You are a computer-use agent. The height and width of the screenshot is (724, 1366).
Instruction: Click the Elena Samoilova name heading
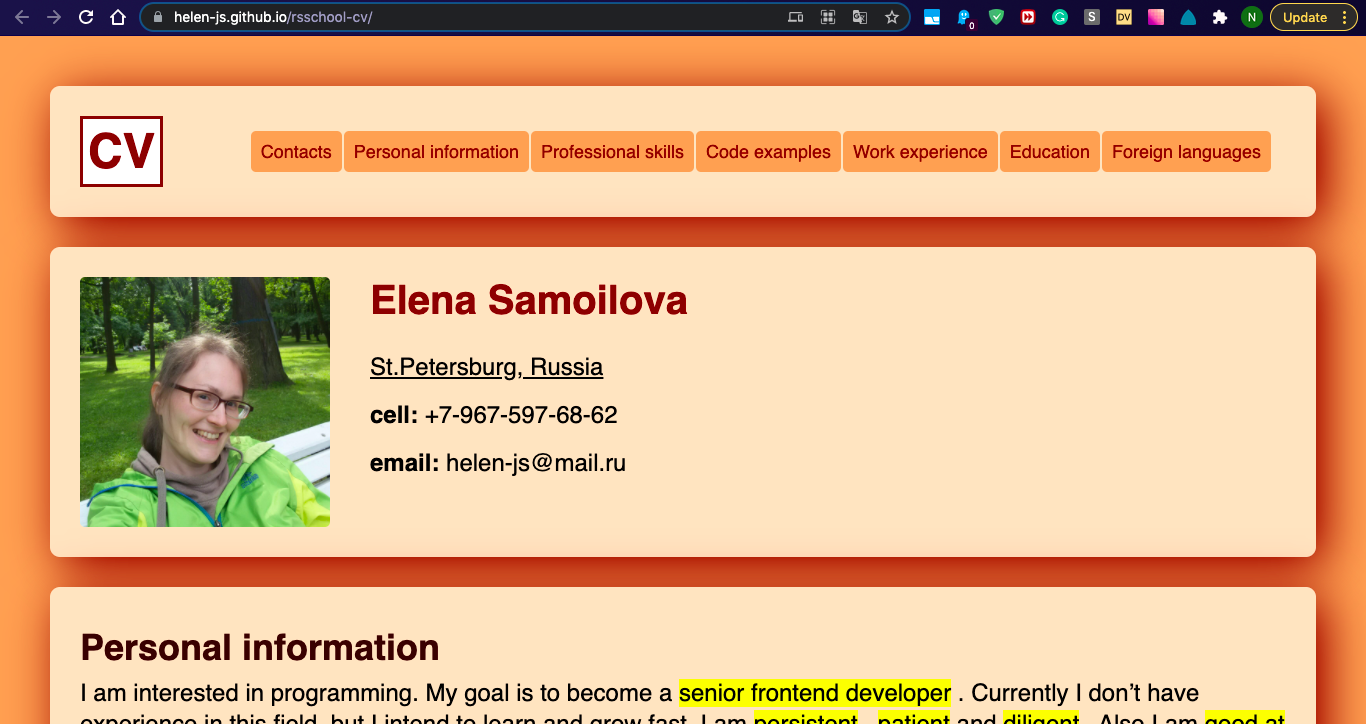[x=529, y=300]
